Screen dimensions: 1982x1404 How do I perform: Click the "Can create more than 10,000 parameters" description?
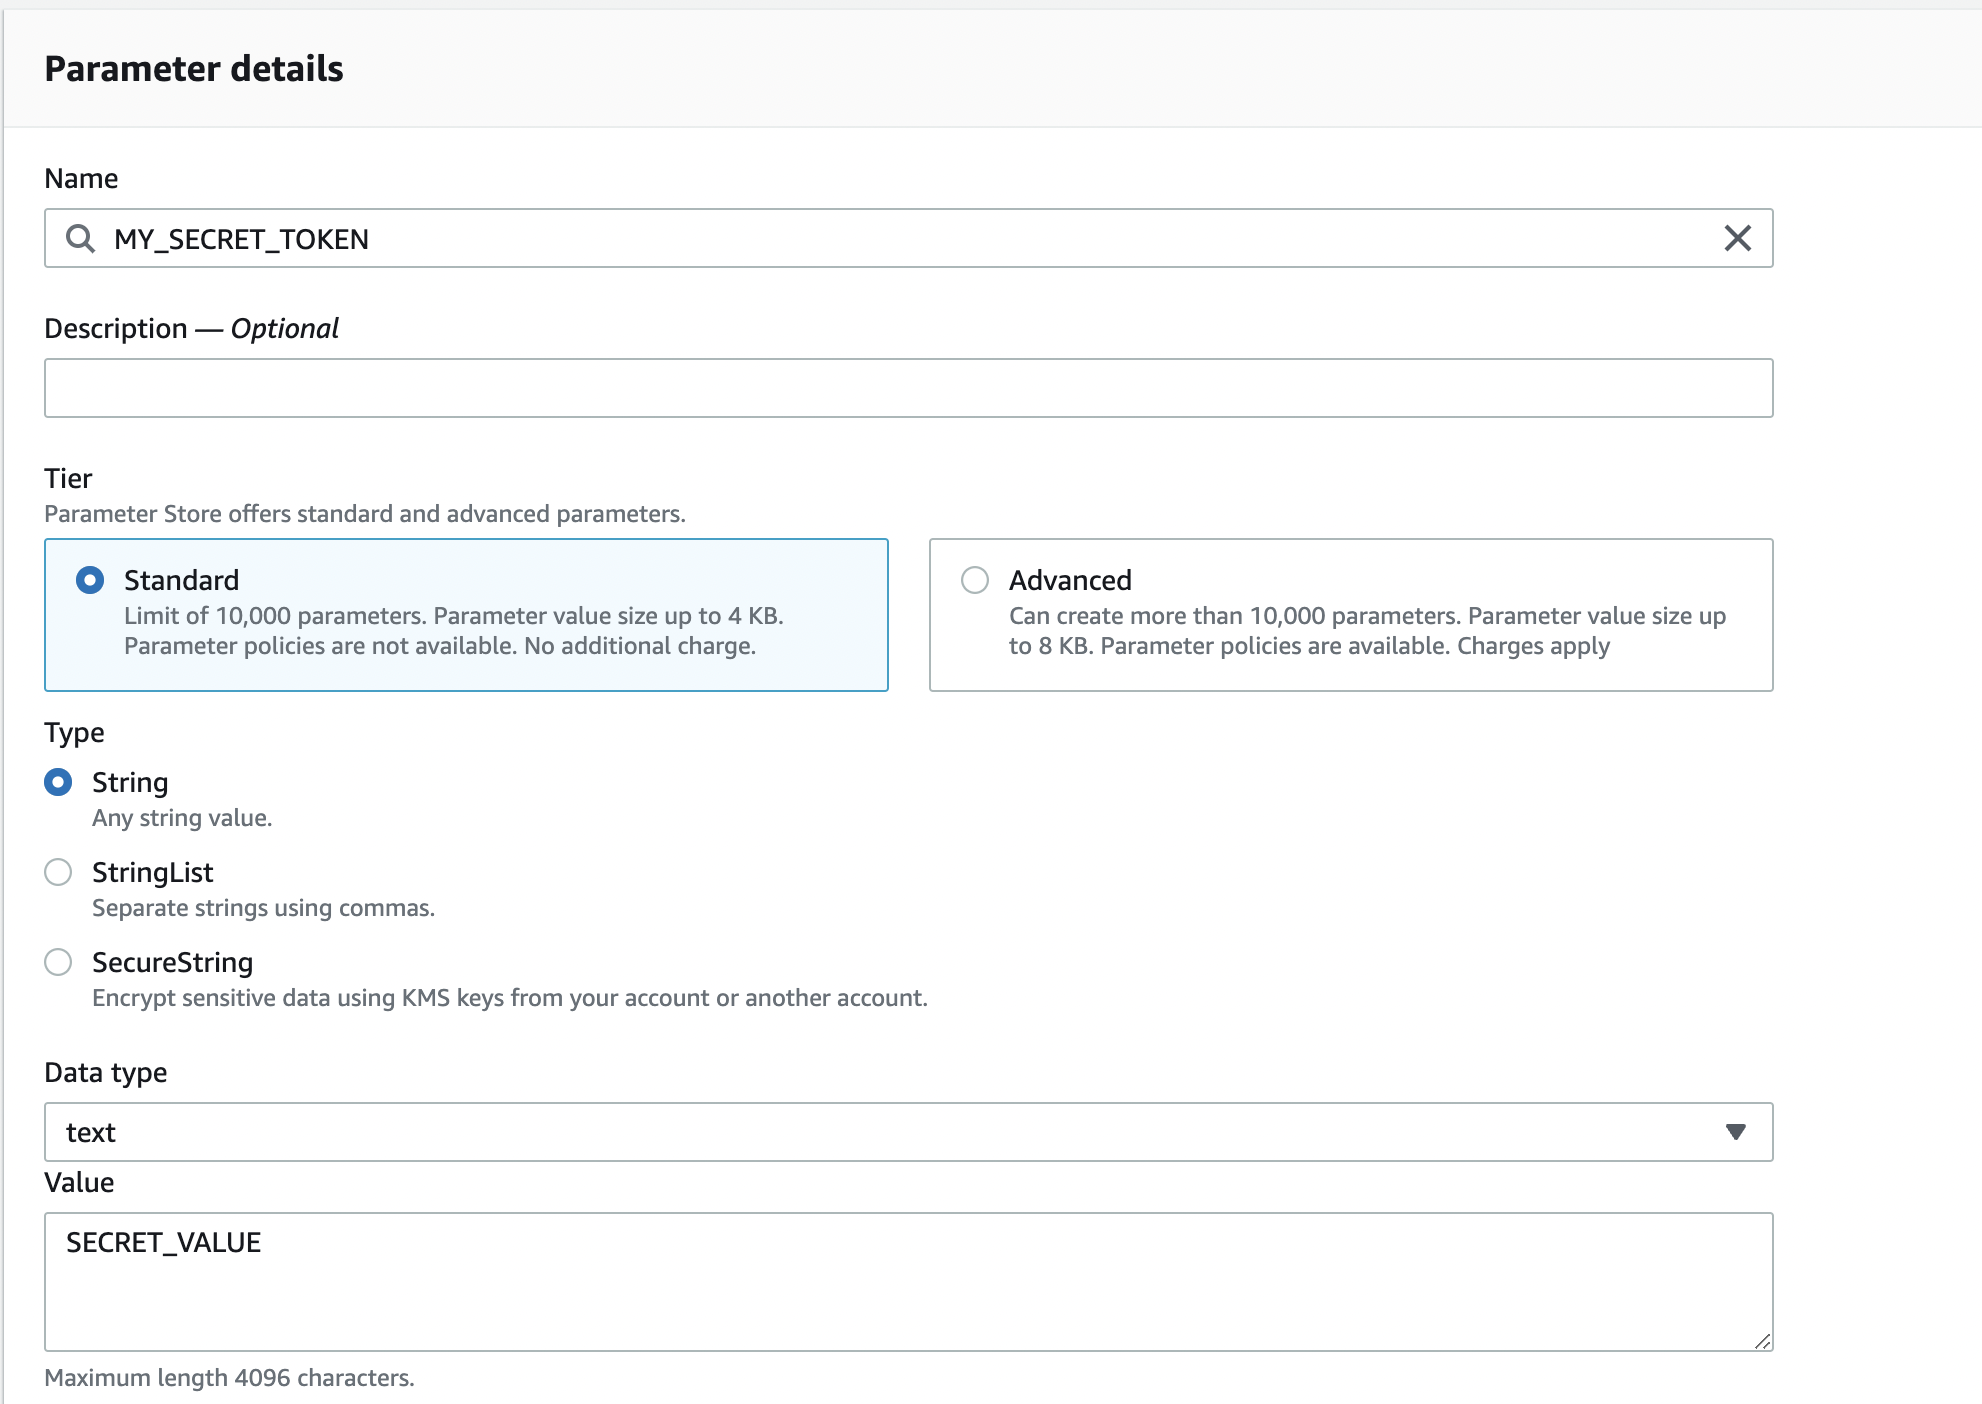pyautogui.click(x=1367, y=631)
